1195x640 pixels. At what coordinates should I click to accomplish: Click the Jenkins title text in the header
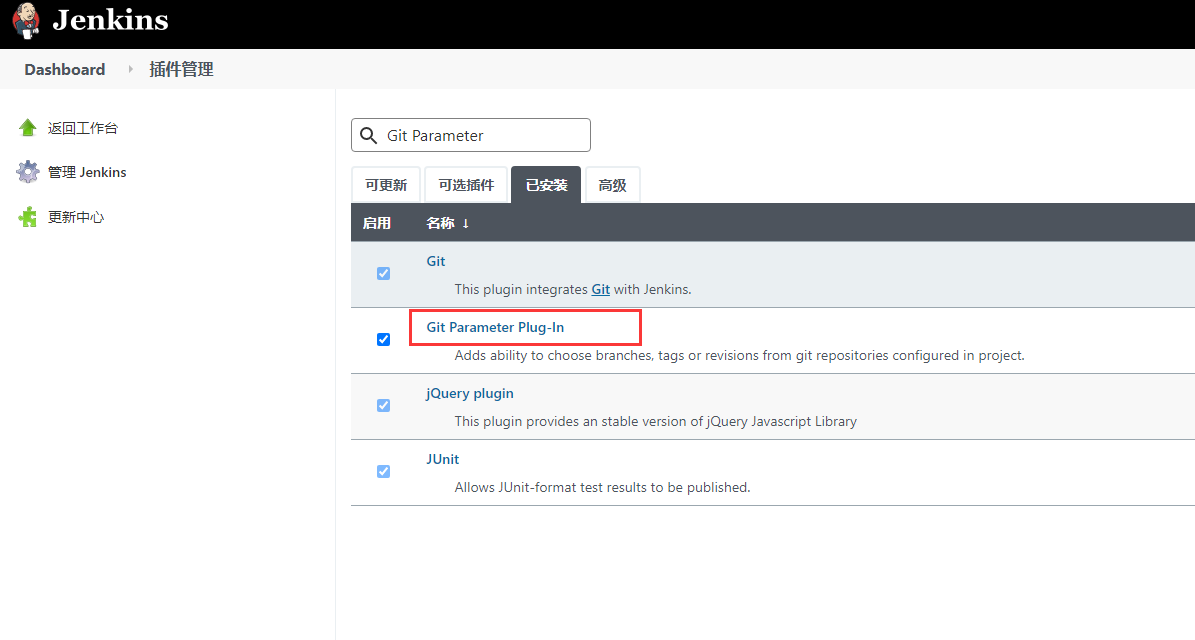coord(111,21)
